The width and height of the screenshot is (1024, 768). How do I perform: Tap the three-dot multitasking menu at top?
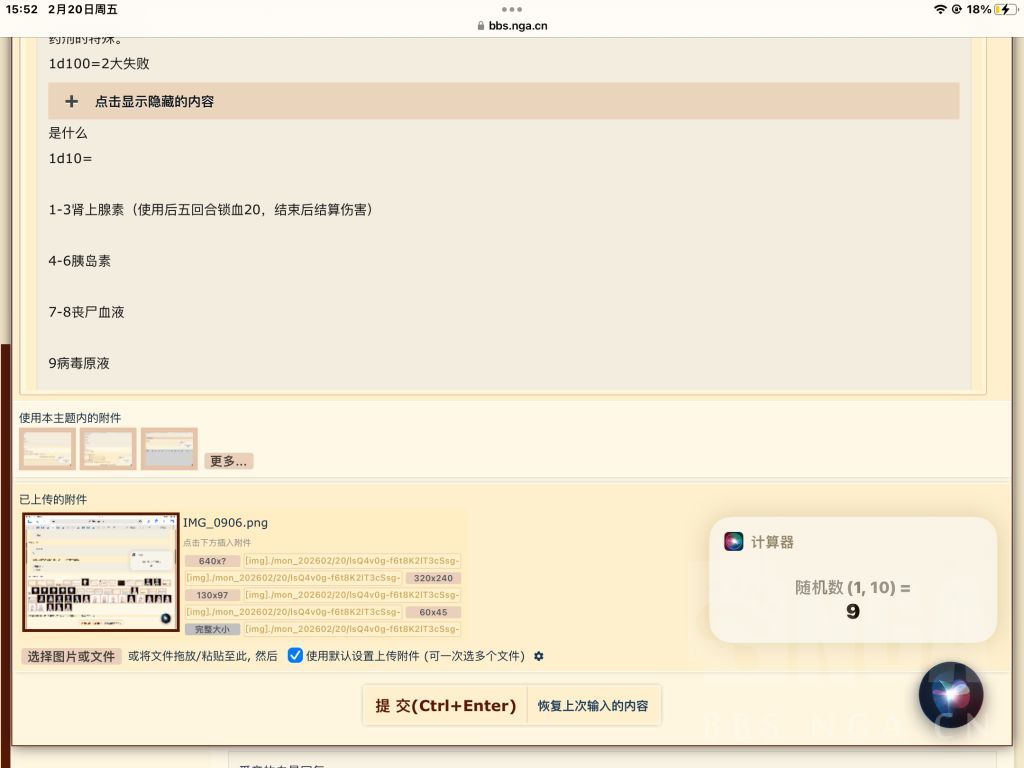pos(511,9)
